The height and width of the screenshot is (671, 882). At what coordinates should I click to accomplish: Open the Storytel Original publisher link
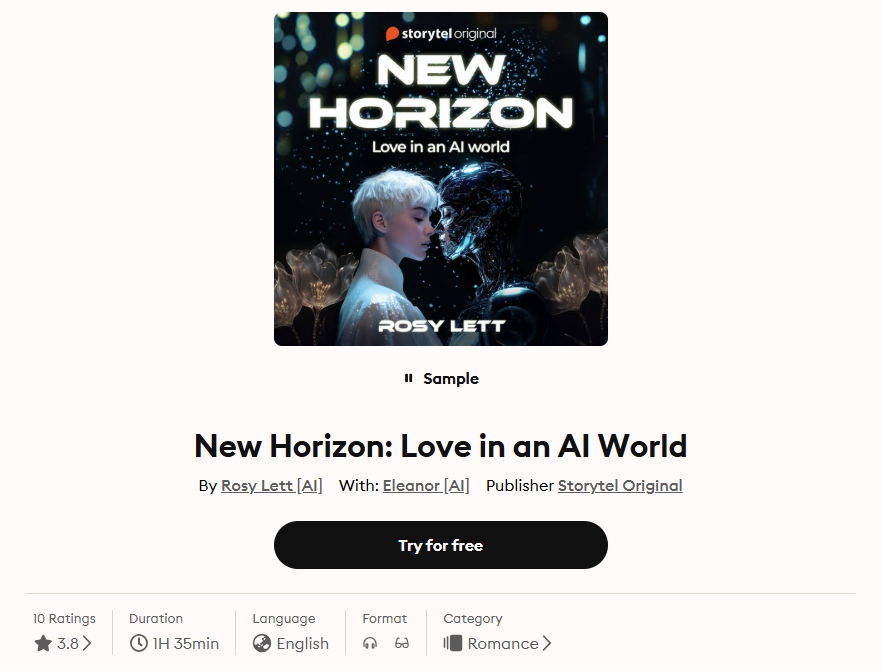tap(620, 485)
